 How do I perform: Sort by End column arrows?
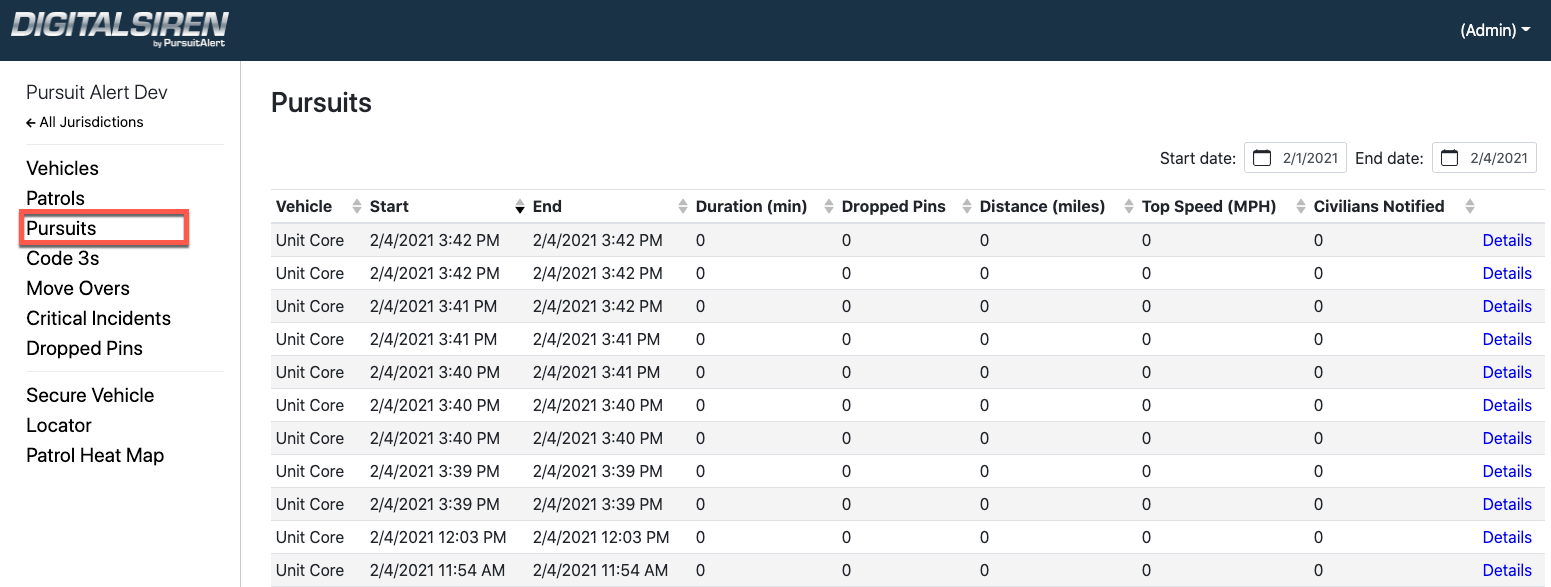tap(683, 207)
